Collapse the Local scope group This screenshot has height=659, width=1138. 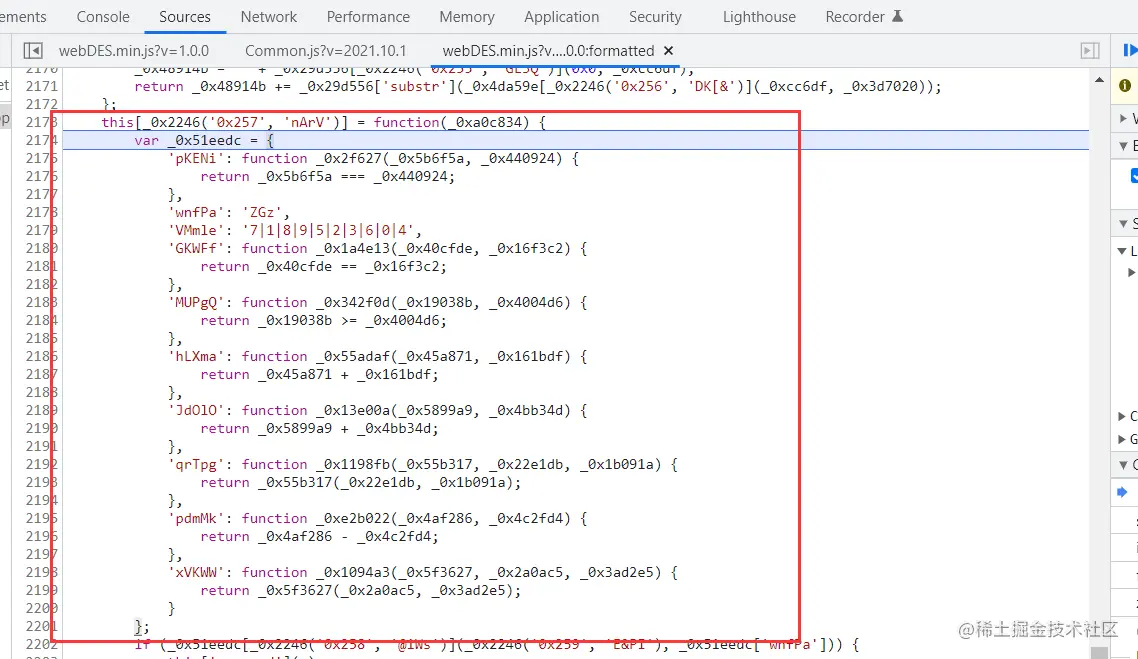[1121, 251]
